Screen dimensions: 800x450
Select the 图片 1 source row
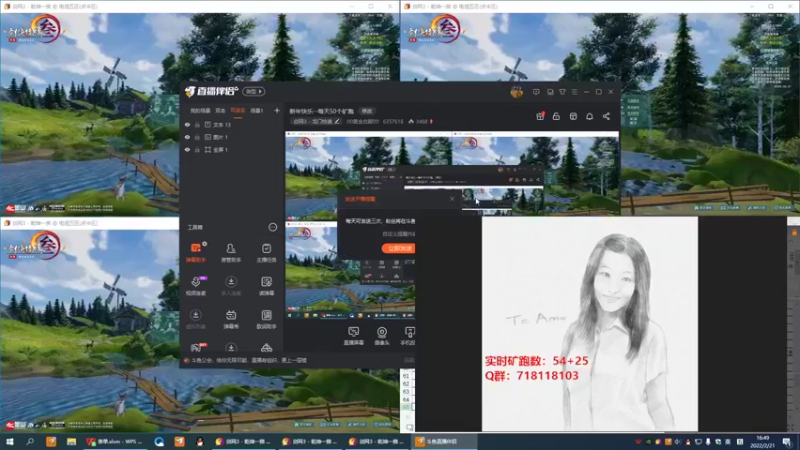click(x=231, y=137)
